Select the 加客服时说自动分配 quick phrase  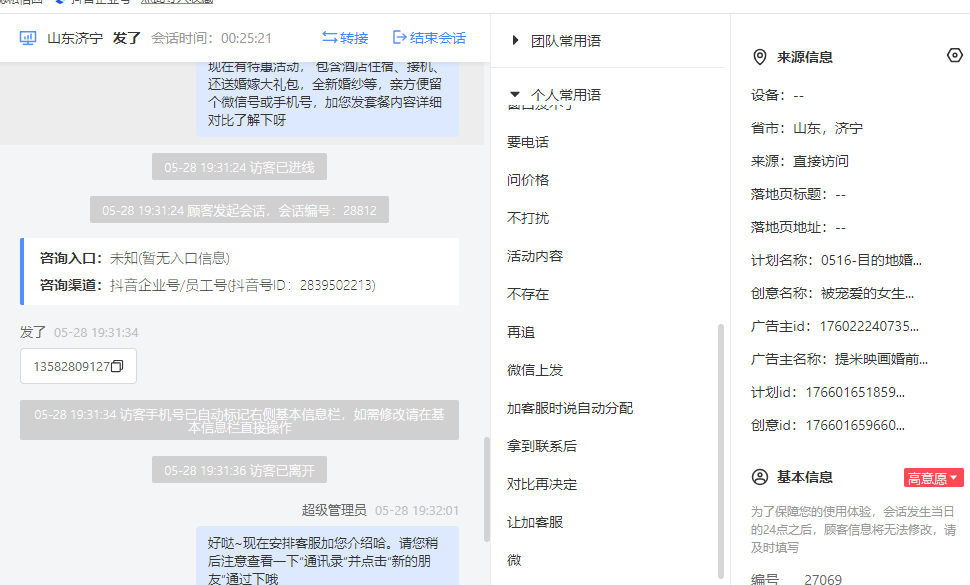(570, 408)
